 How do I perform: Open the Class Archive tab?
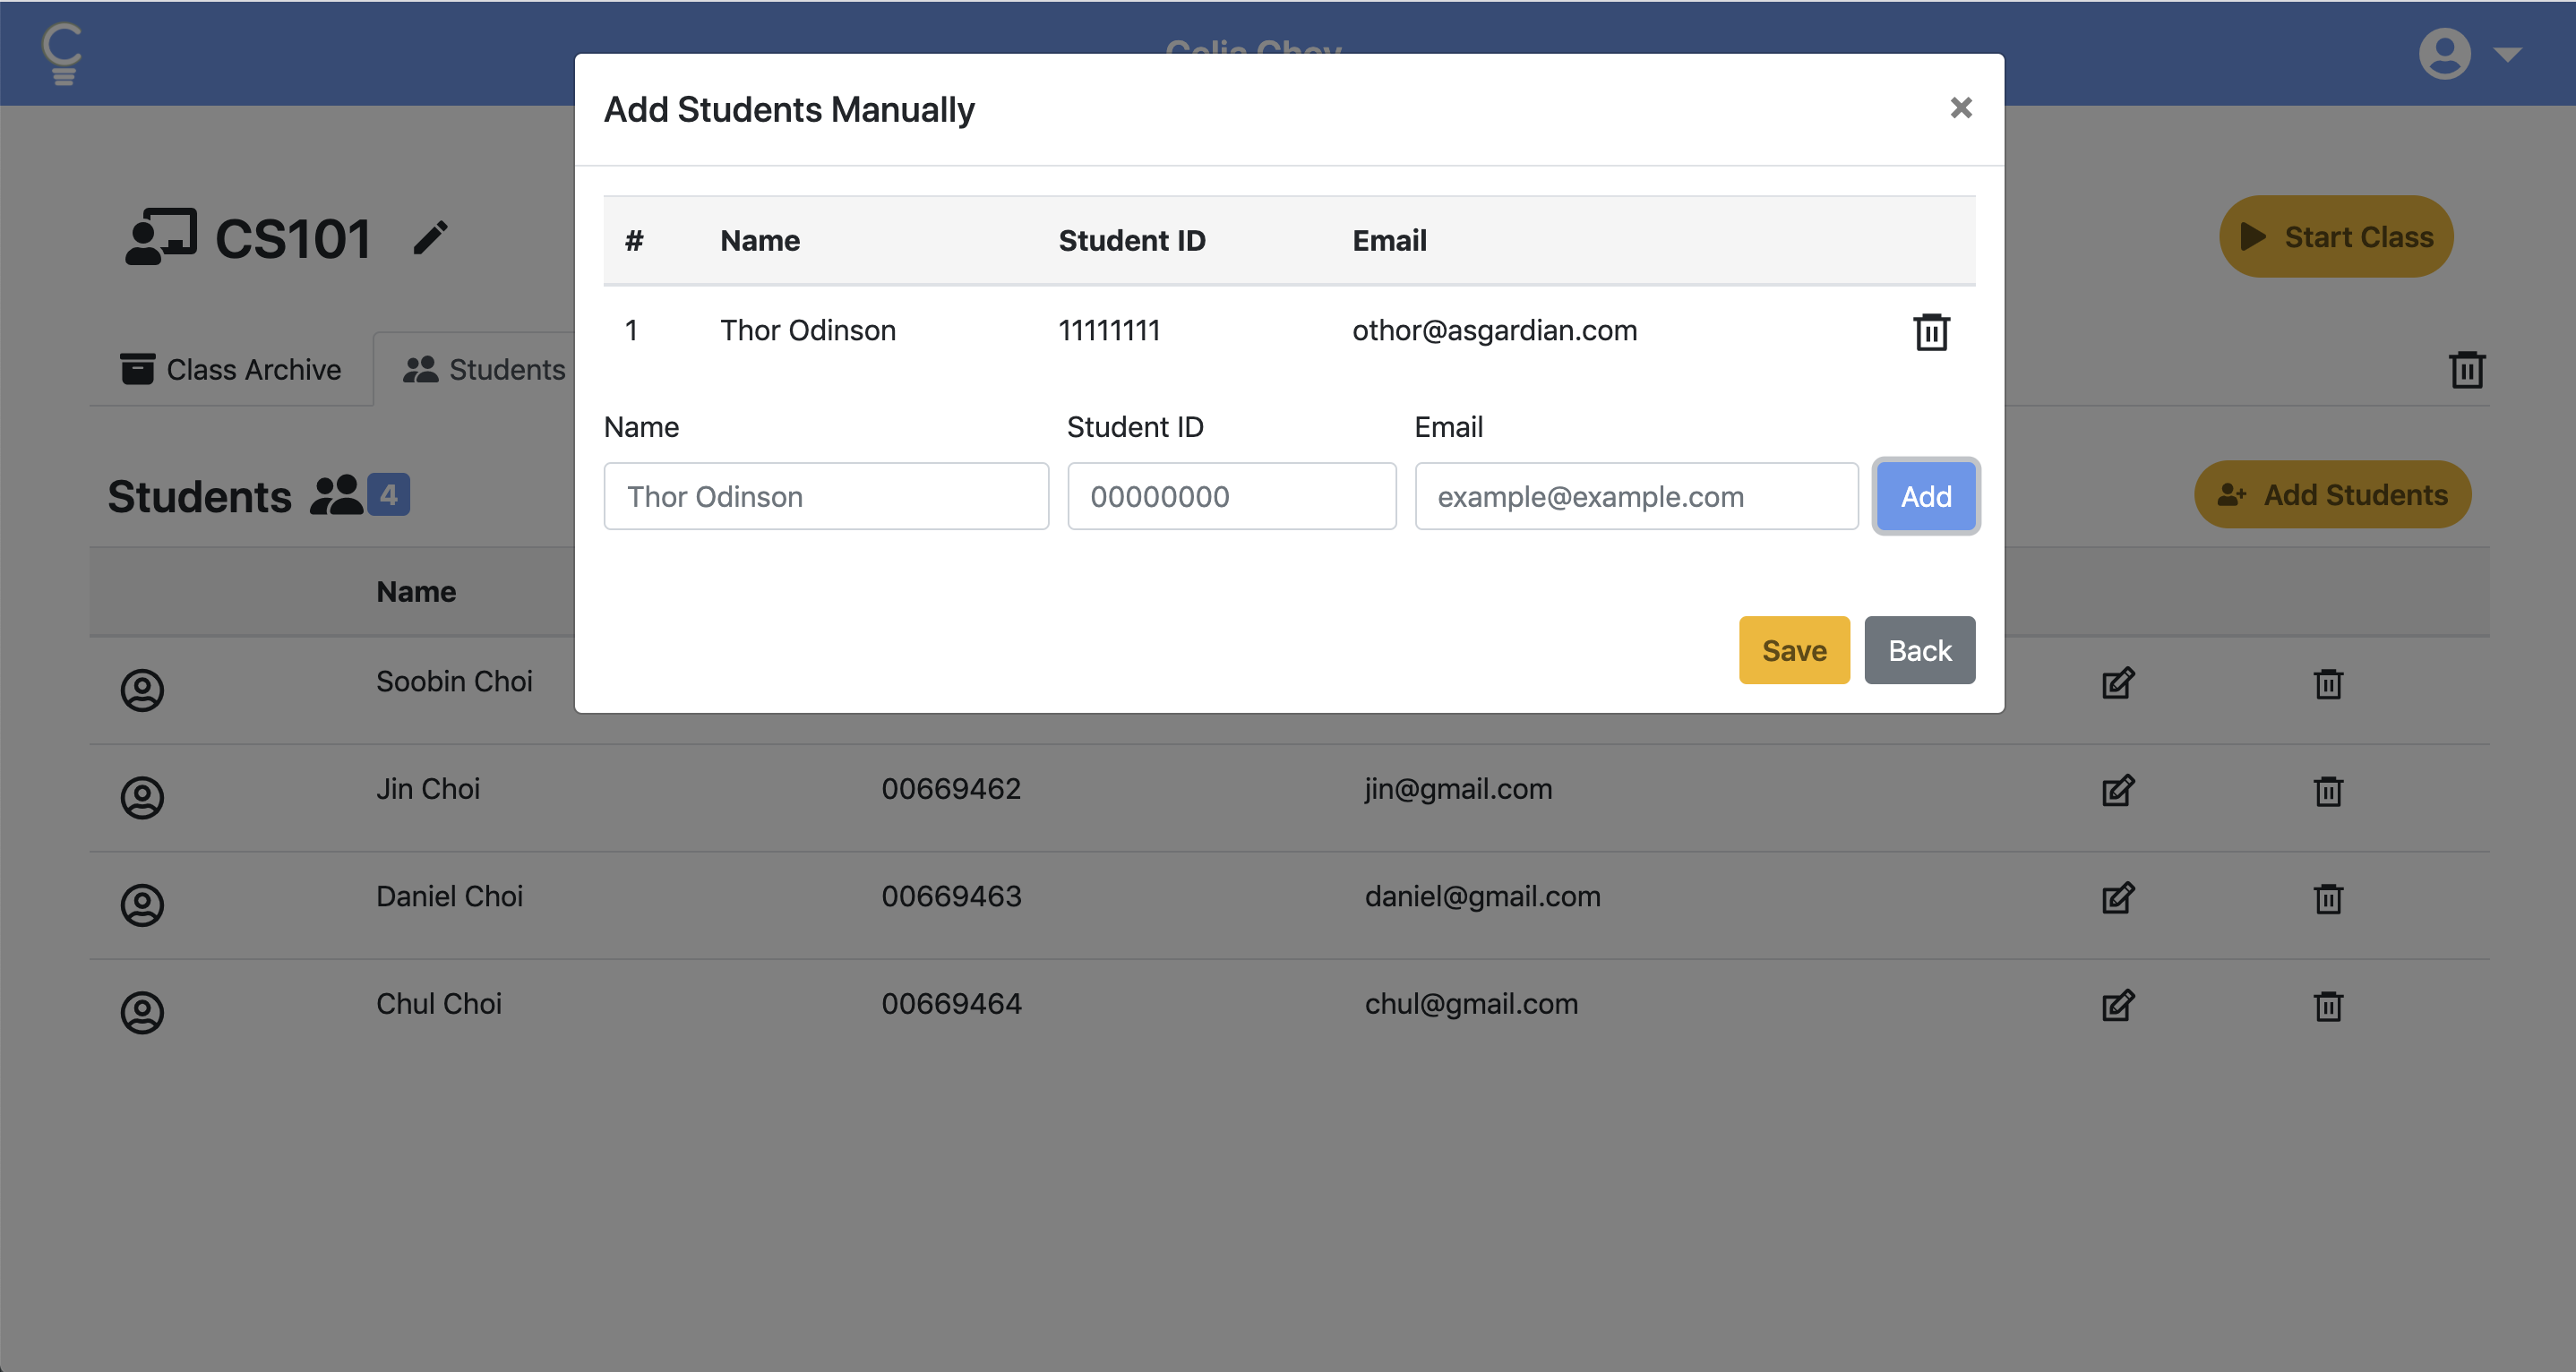231,370
